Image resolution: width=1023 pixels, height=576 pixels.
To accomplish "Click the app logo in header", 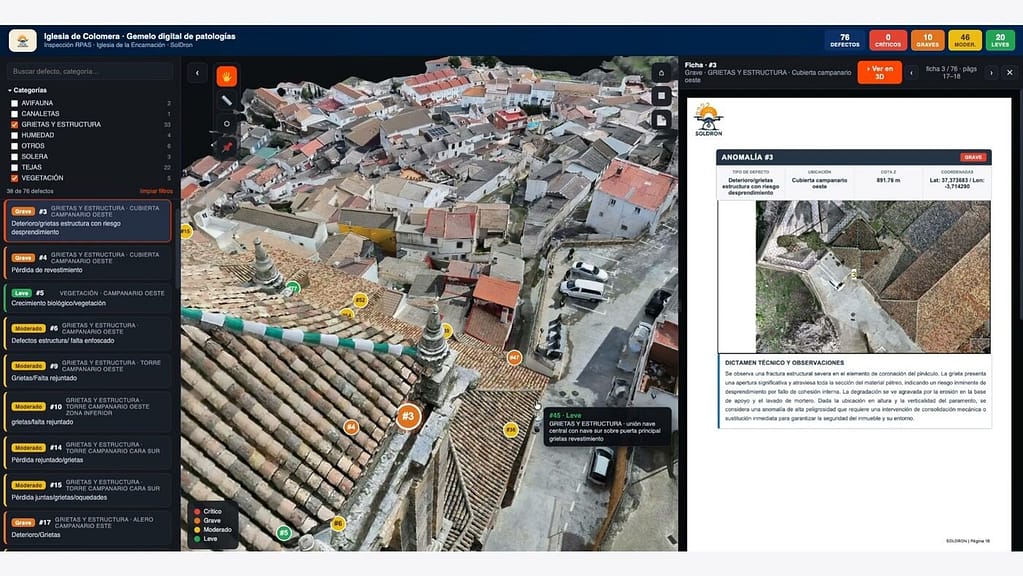I will point(23,40).
